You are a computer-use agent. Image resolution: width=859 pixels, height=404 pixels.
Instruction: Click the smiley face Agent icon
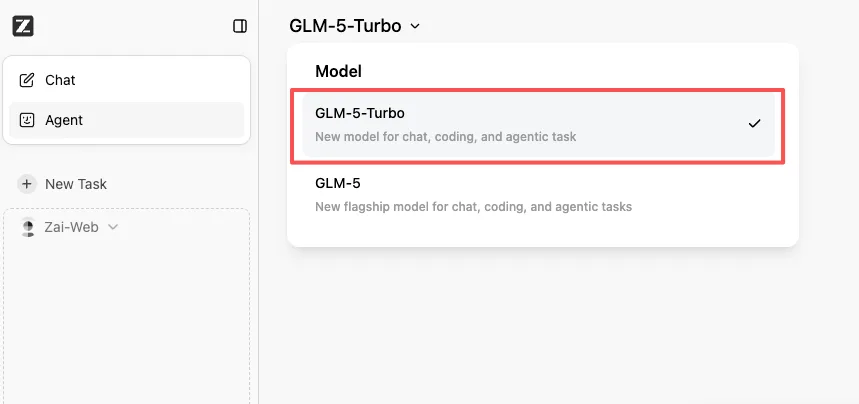point(26,120)
